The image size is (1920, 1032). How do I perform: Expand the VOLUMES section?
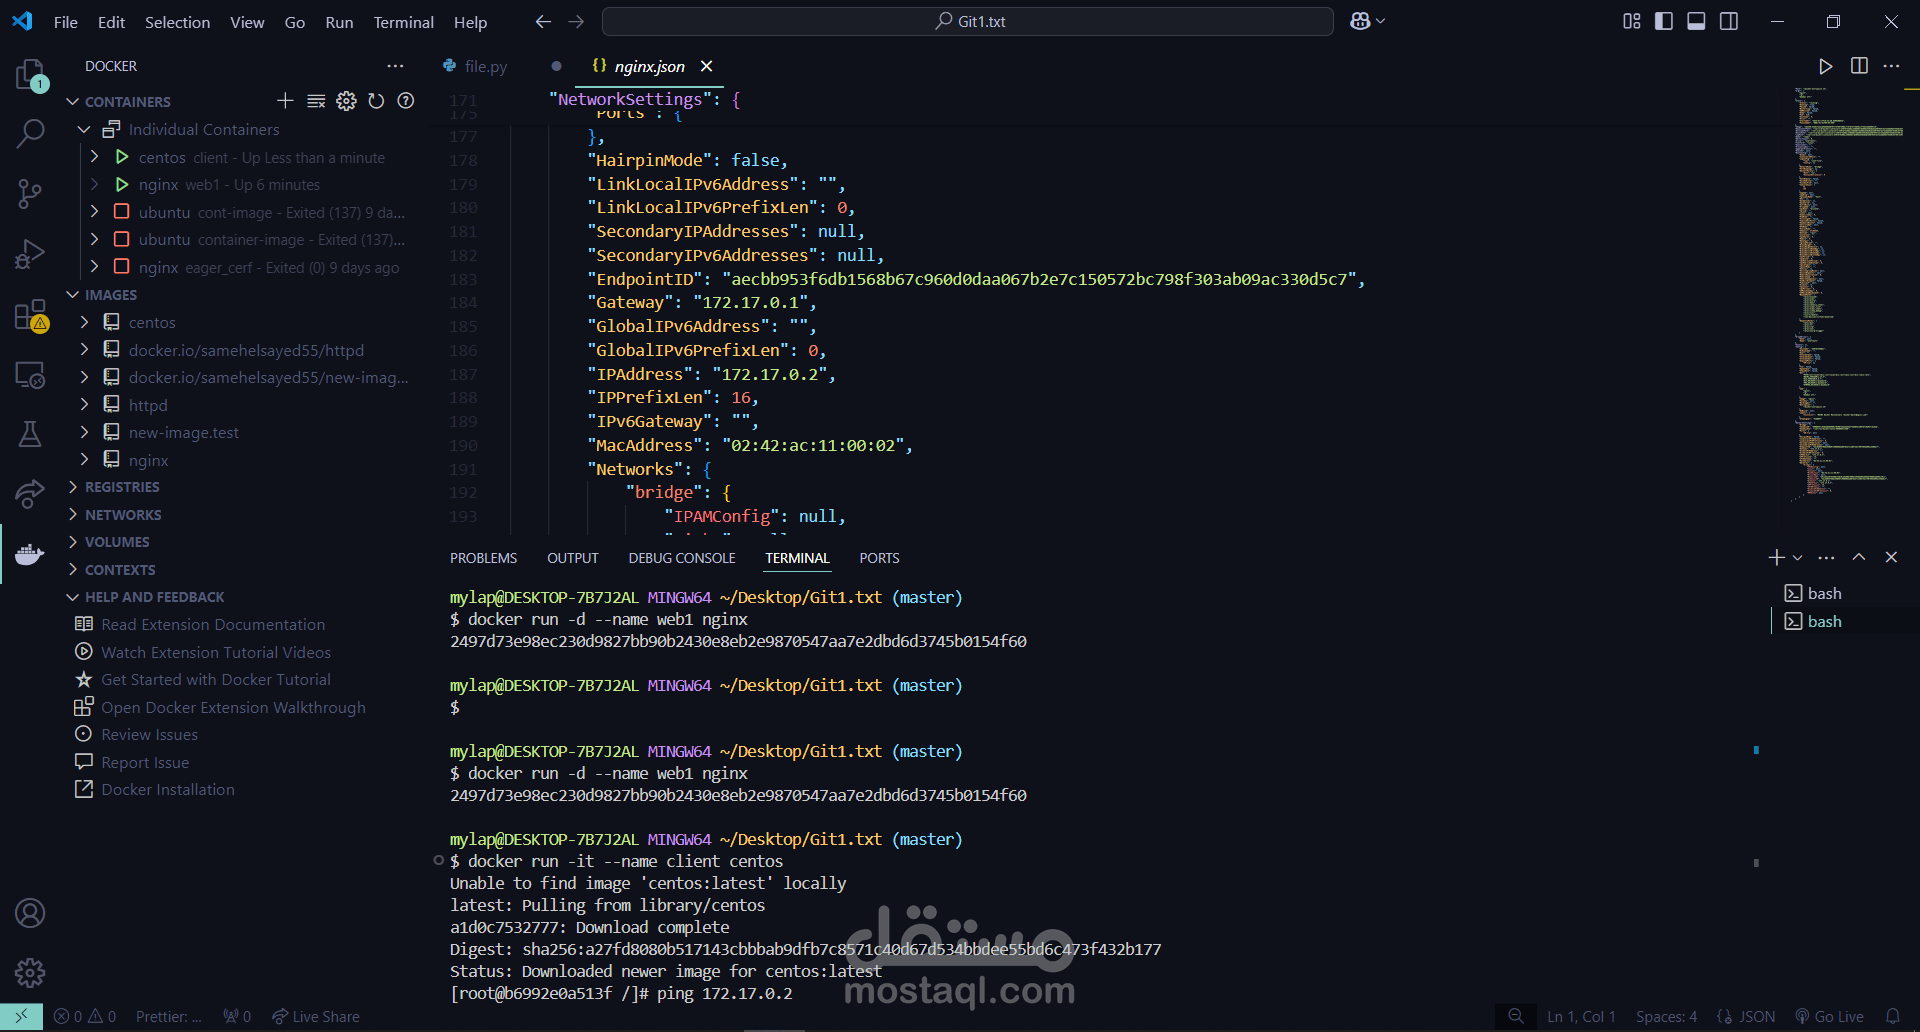(72, 542)
